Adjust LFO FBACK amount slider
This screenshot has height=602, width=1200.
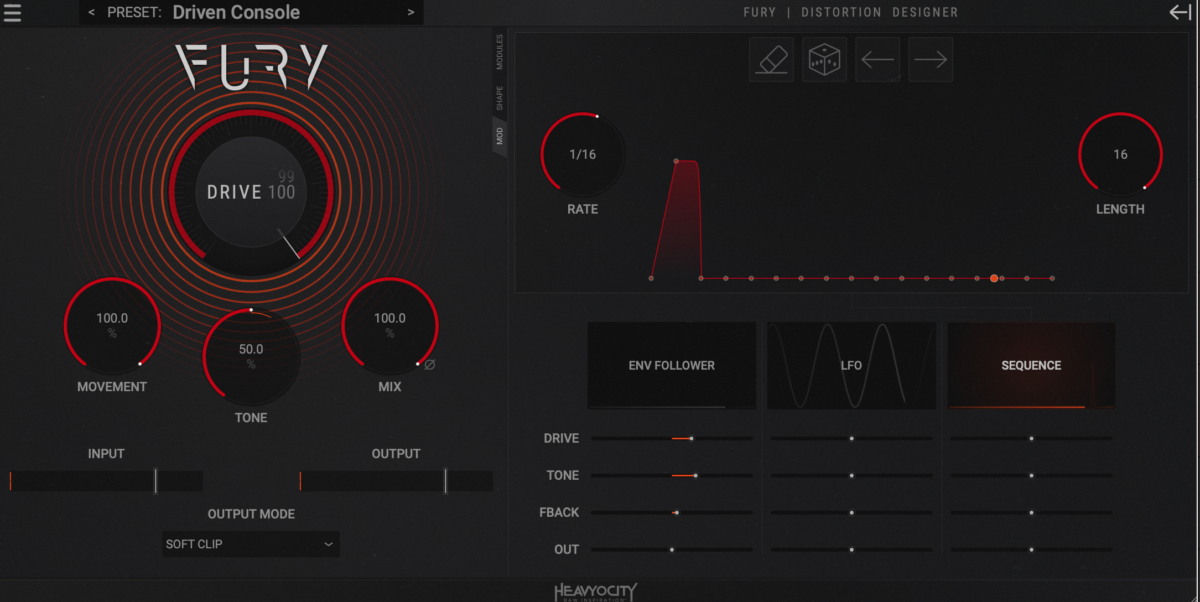point(851,512)
